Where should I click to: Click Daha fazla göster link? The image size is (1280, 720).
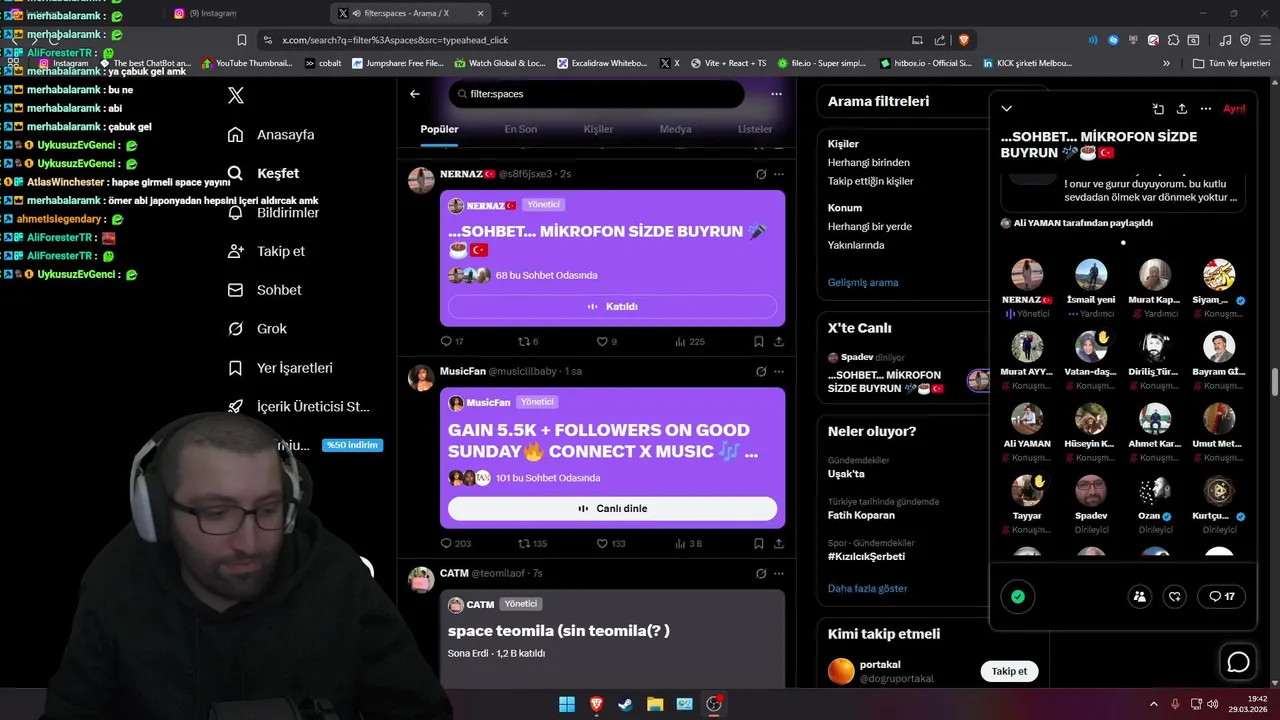click(x=867, y=589)
